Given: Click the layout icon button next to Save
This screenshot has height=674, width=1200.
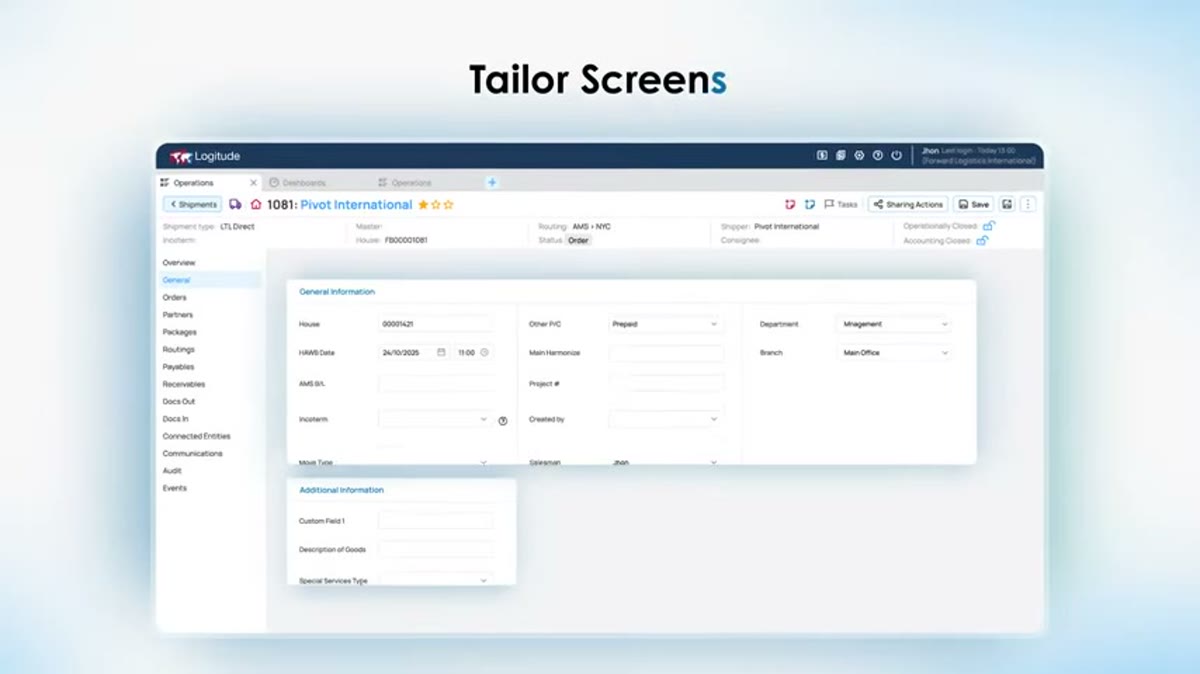Looking at the screenshot, I should (1007, 204).
